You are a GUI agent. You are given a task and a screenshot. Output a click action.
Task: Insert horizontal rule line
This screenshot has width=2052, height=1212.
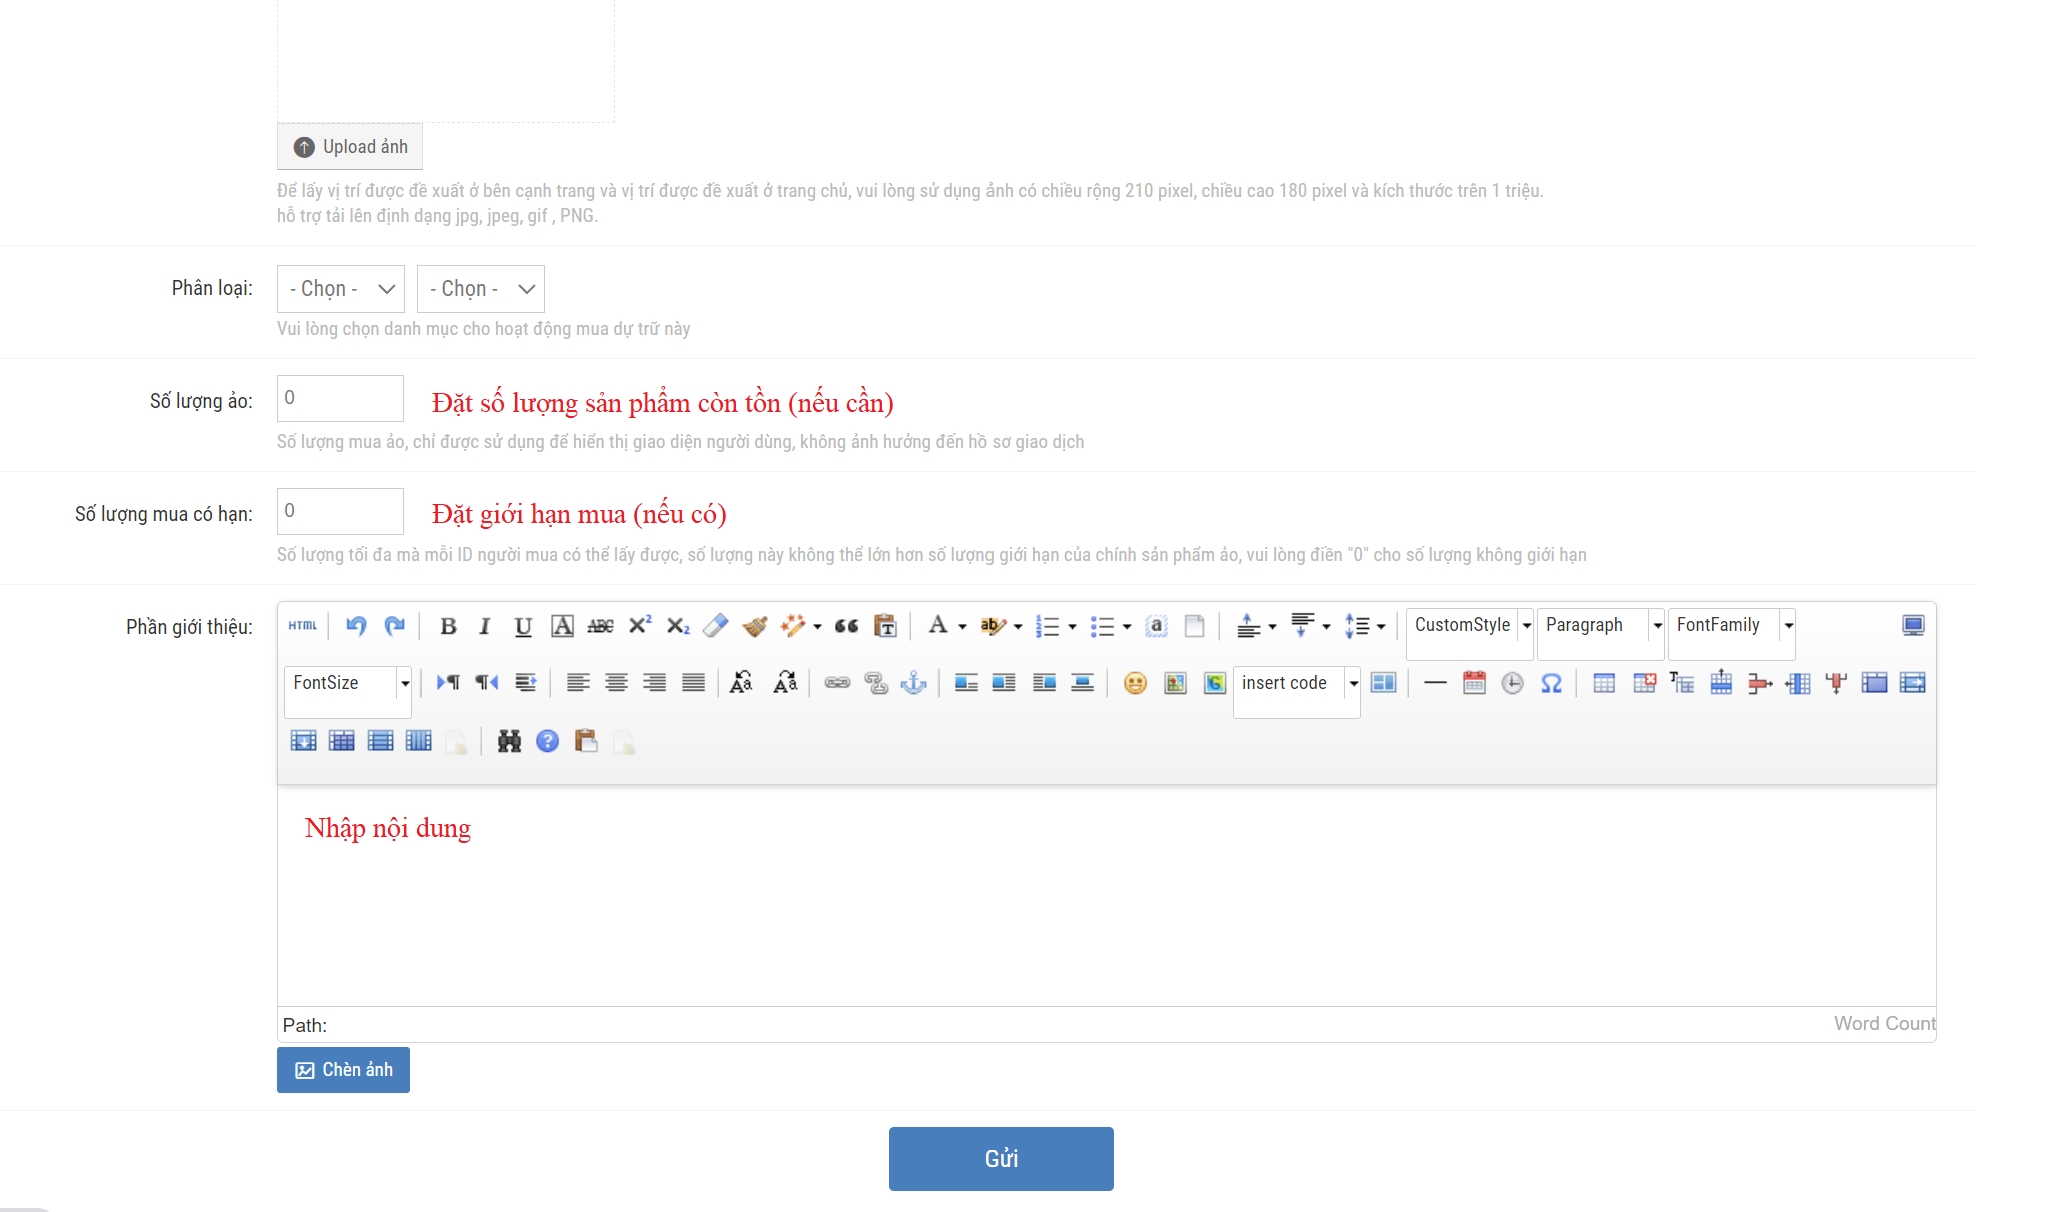pos(1435,683)
